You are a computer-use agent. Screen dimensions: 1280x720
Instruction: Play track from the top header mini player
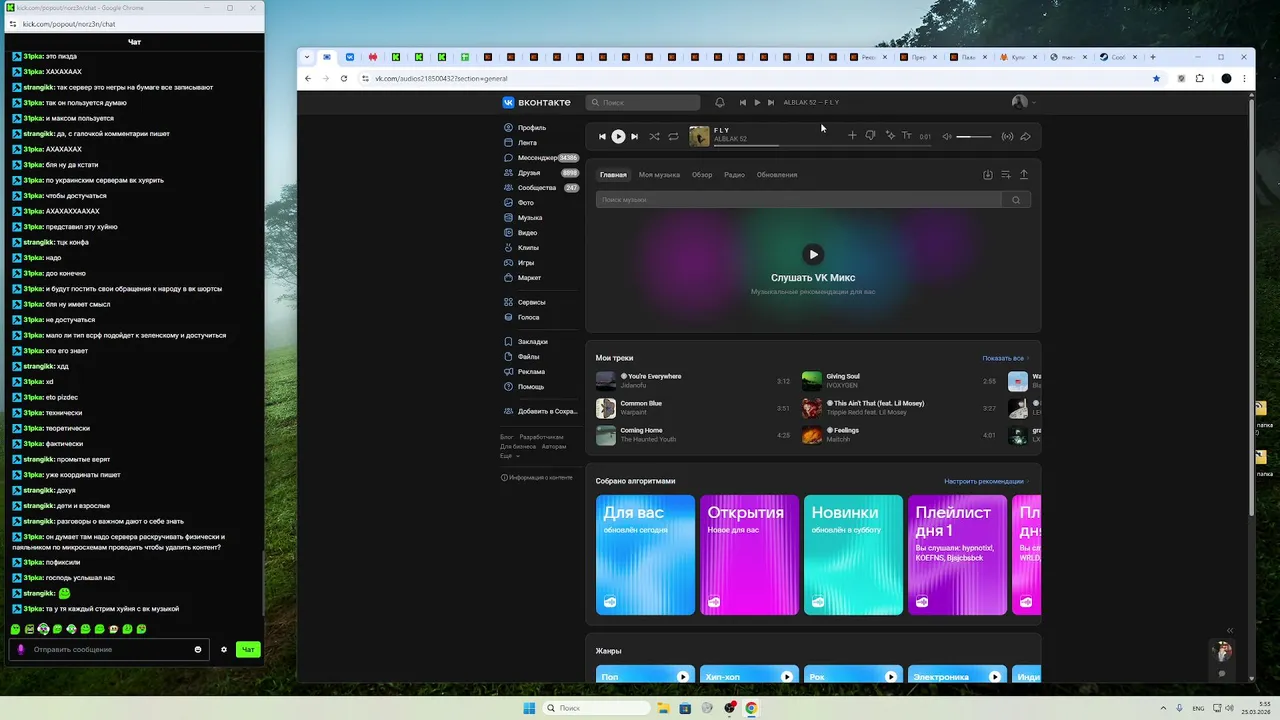tap(757, 102)
